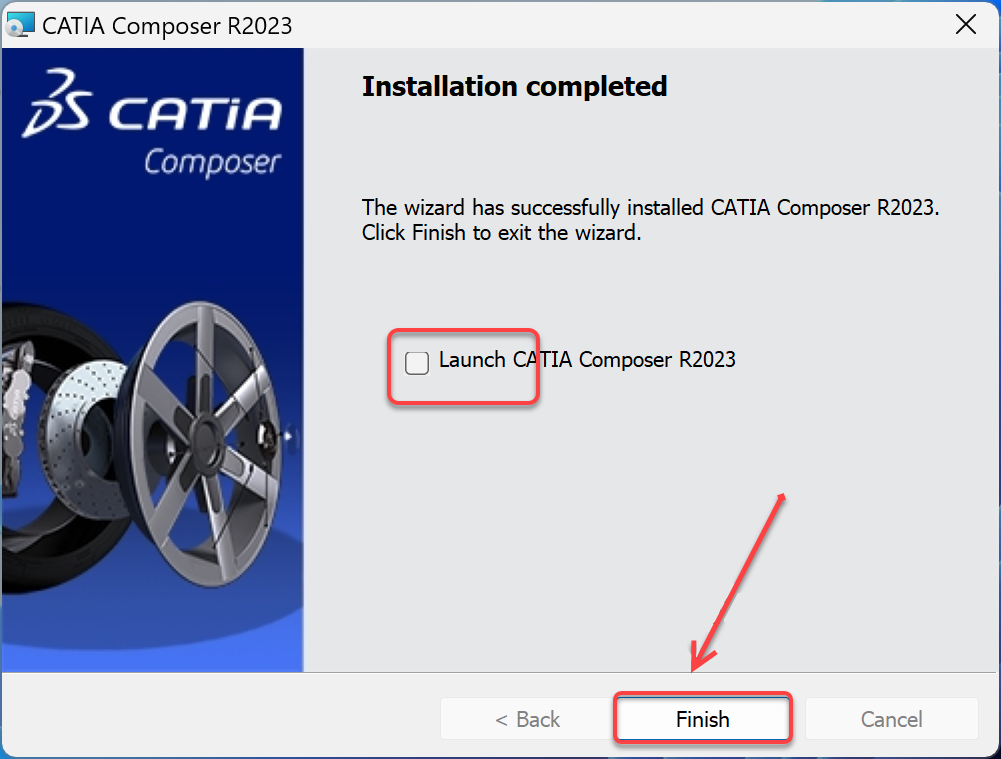This screenshot has height=759, width=1001.
Task: Close the installer window
Action: 965,24
